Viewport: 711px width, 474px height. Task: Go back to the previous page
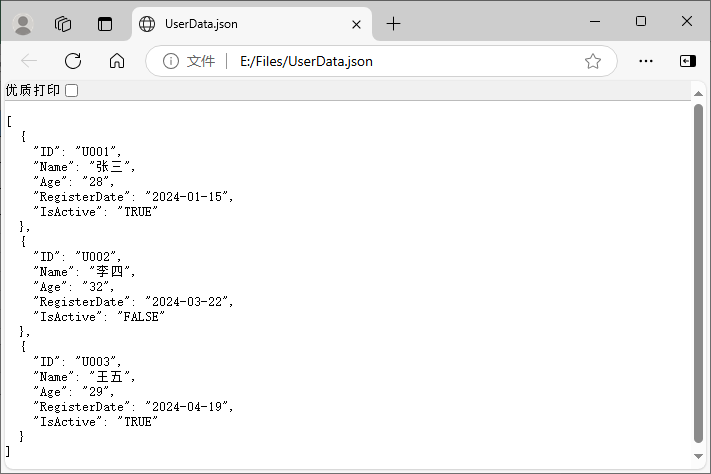[29, 61]
